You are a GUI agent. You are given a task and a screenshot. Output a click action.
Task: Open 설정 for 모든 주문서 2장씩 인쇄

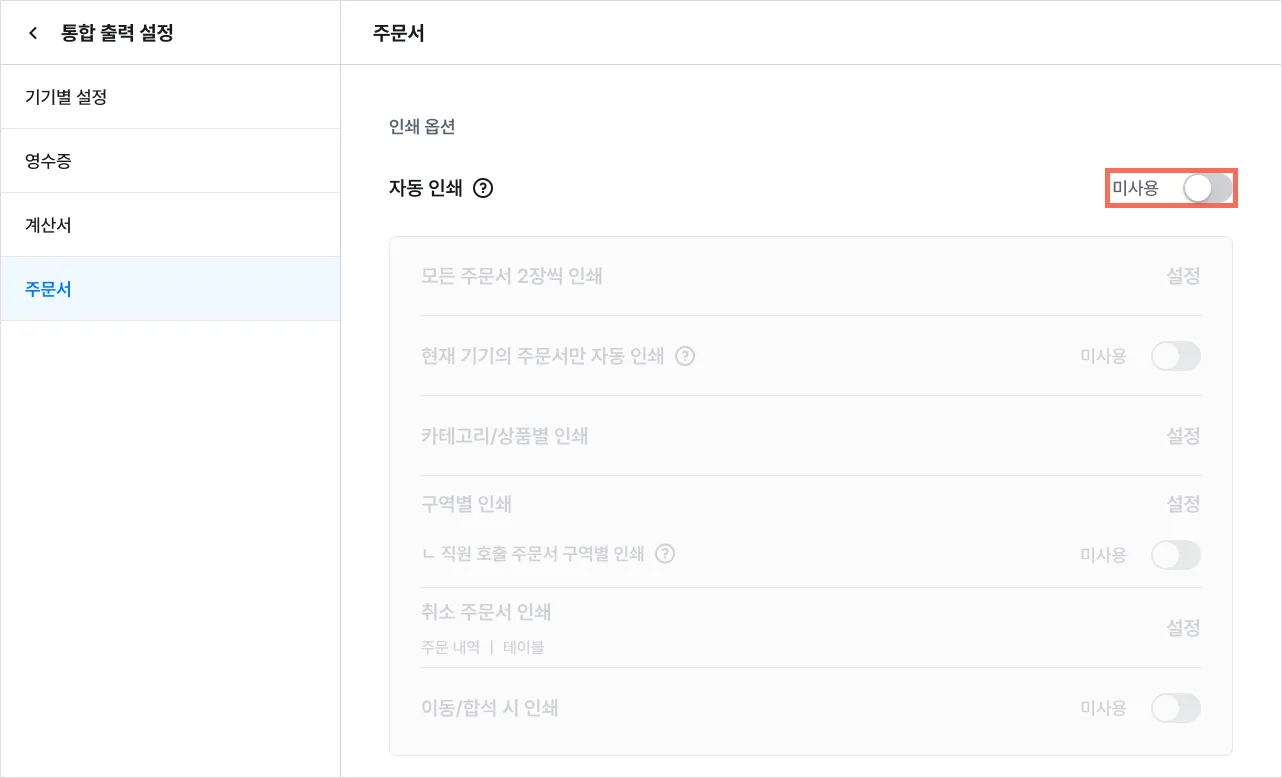pos(1183,276)
